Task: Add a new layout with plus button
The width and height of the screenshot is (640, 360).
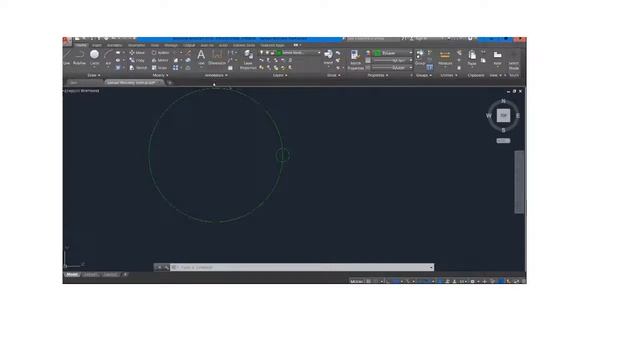Action: pyautogui.click(x=125, y=275)
